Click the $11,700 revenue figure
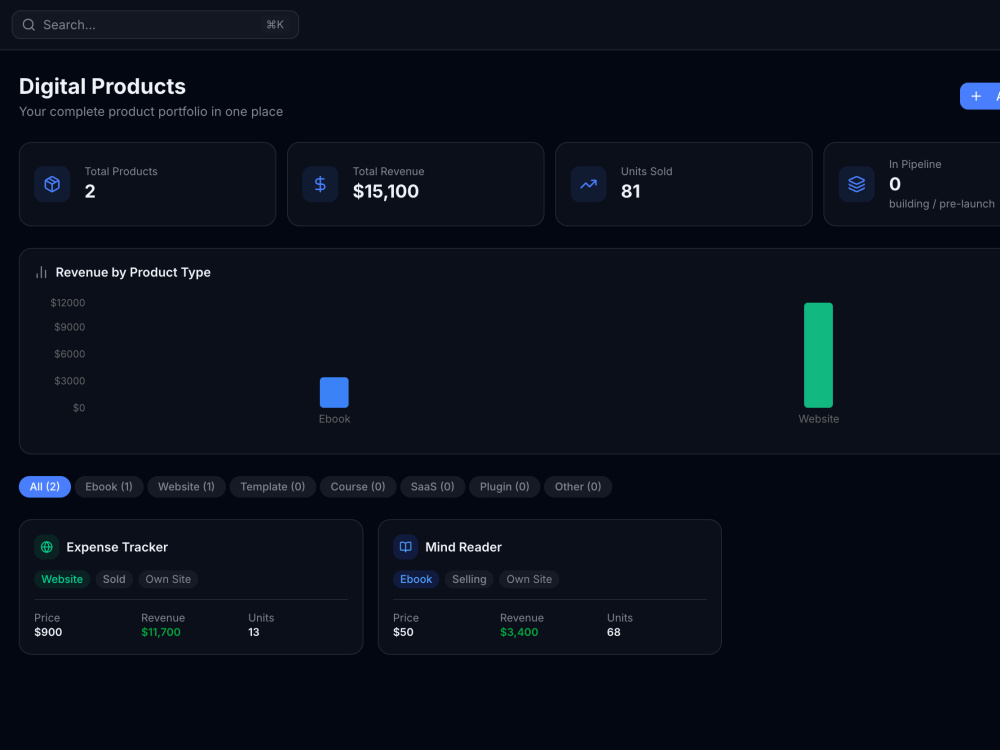The width and height of the screenshot is (1000, 750). click(161, 632)
